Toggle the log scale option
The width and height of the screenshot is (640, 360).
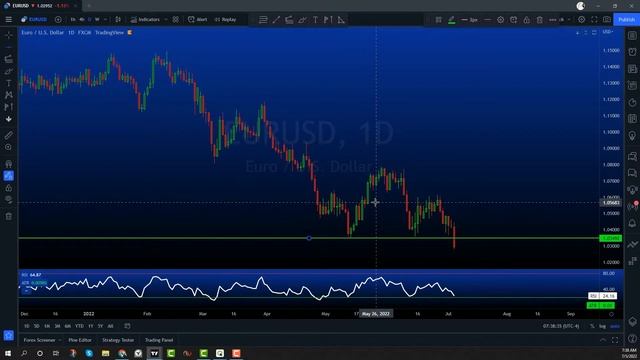pyautogui.click(x=602, y=326)
